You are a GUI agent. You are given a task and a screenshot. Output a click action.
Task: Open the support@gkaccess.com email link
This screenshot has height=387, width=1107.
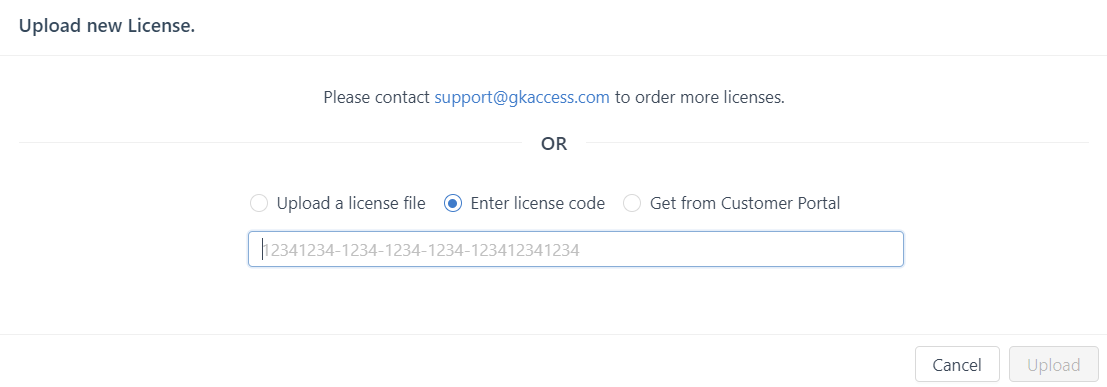pyautogui.click(x=522, y=97)
